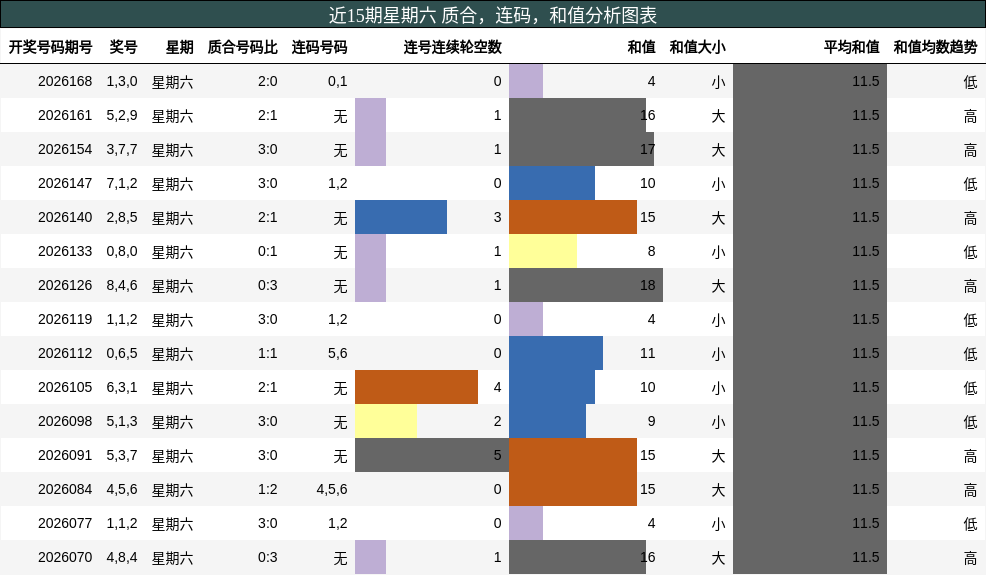Click winning numbers 5,2,9
986x575 pixels.
click(122, 115)
